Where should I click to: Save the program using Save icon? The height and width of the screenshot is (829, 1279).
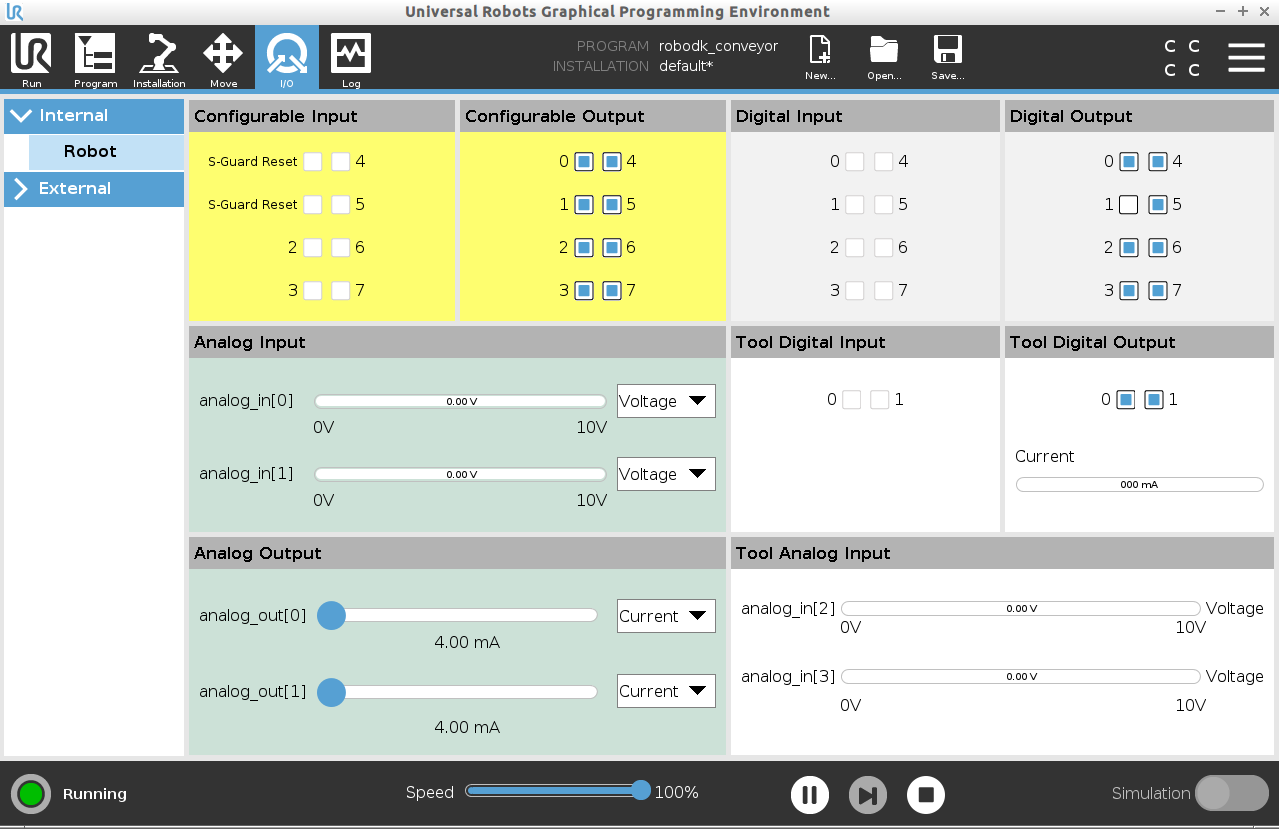click(x=947, y=58)
